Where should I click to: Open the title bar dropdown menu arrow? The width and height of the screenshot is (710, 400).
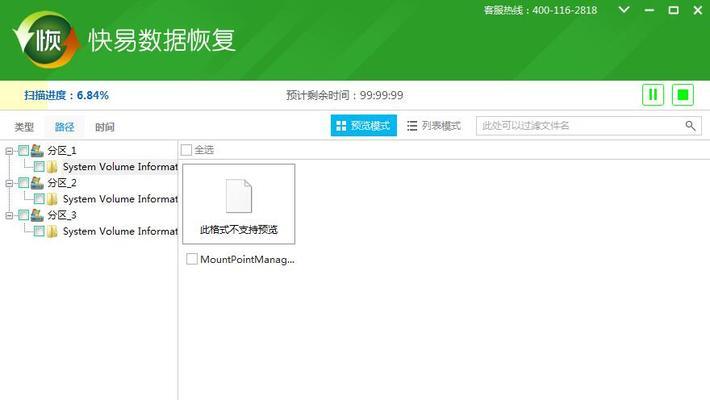(624, 10)
